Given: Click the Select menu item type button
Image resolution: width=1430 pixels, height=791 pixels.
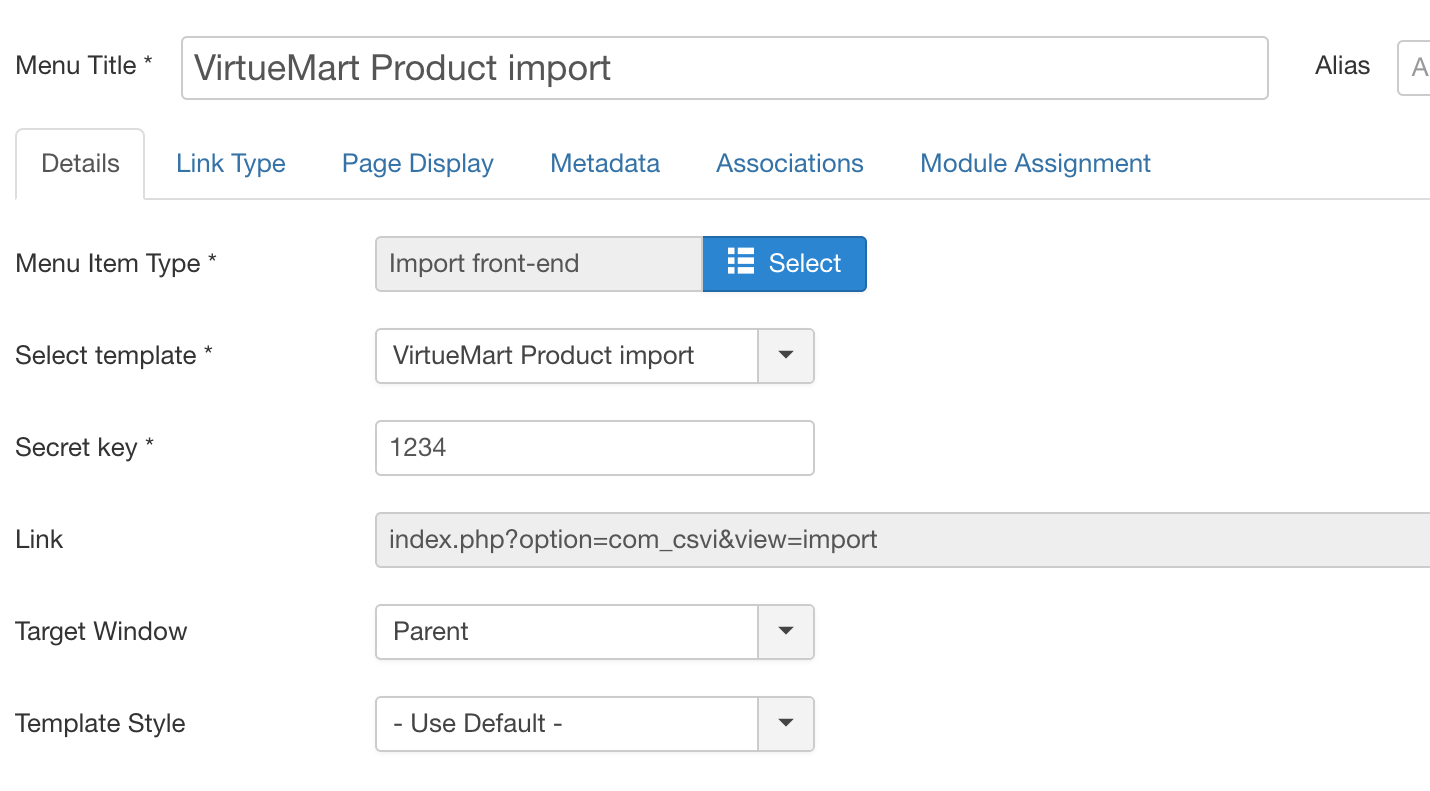Looking at the screenshot, I should click(784, 264).
